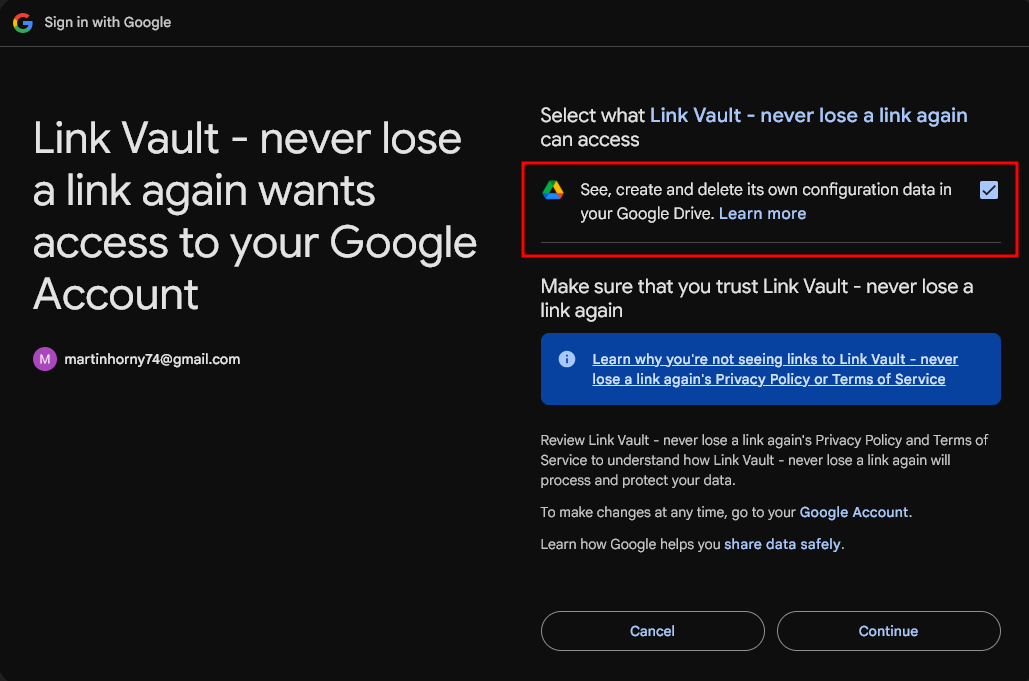The height and width of the screenshot is (681, 1029).
Task: Click "Sign in with Google" header label
Action: tap(107, 23)
